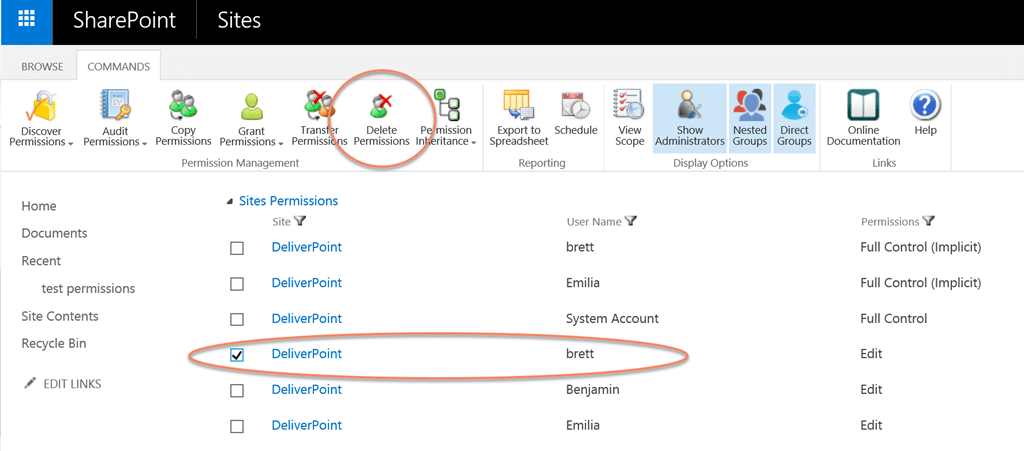Collapse the Sites Permissions group triangle
The width and height of the screenshot is (1024, 451).
229,202
